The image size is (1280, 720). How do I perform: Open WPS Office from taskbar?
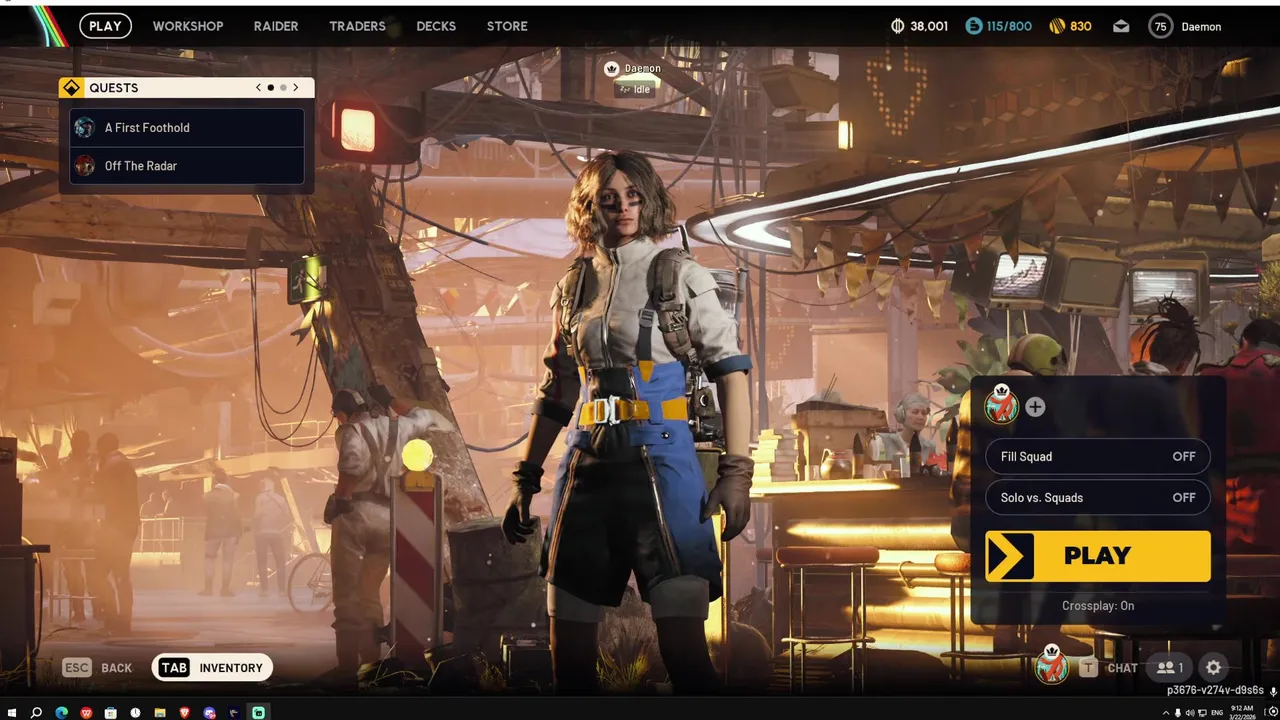point(86,713)
